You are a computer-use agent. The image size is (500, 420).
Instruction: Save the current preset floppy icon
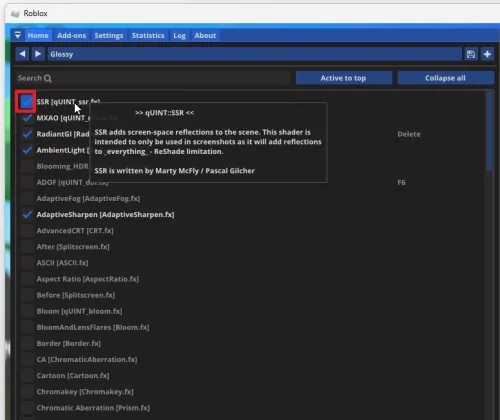[471, 54]
